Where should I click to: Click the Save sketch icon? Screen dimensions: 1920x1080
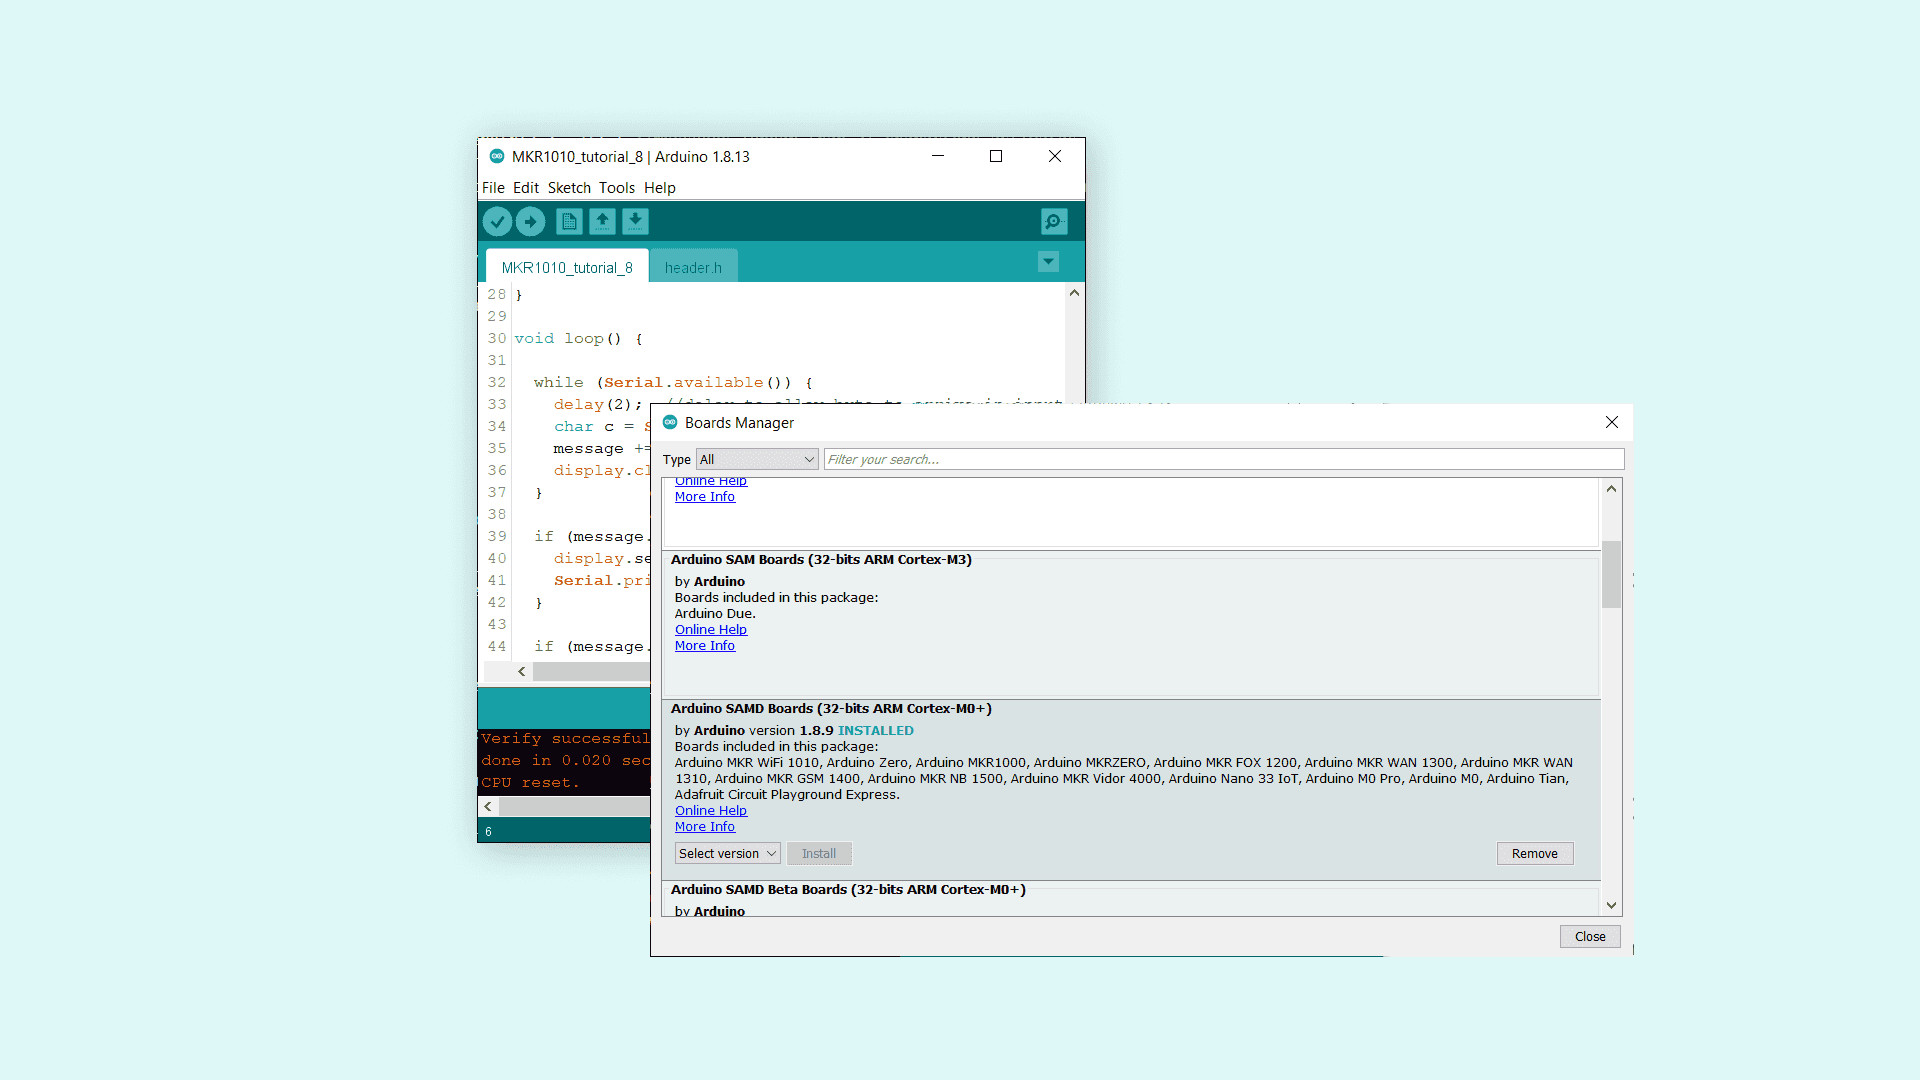(x=635, y=221)
